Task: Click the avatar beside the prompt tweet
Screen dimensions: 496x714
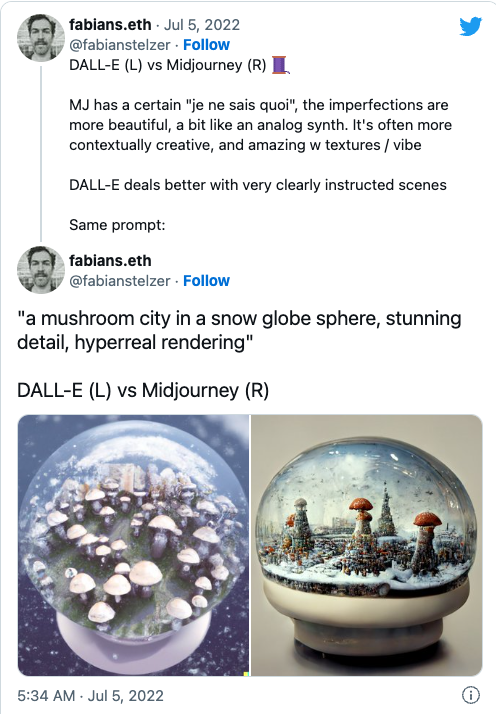Action: tap(41, 270)
